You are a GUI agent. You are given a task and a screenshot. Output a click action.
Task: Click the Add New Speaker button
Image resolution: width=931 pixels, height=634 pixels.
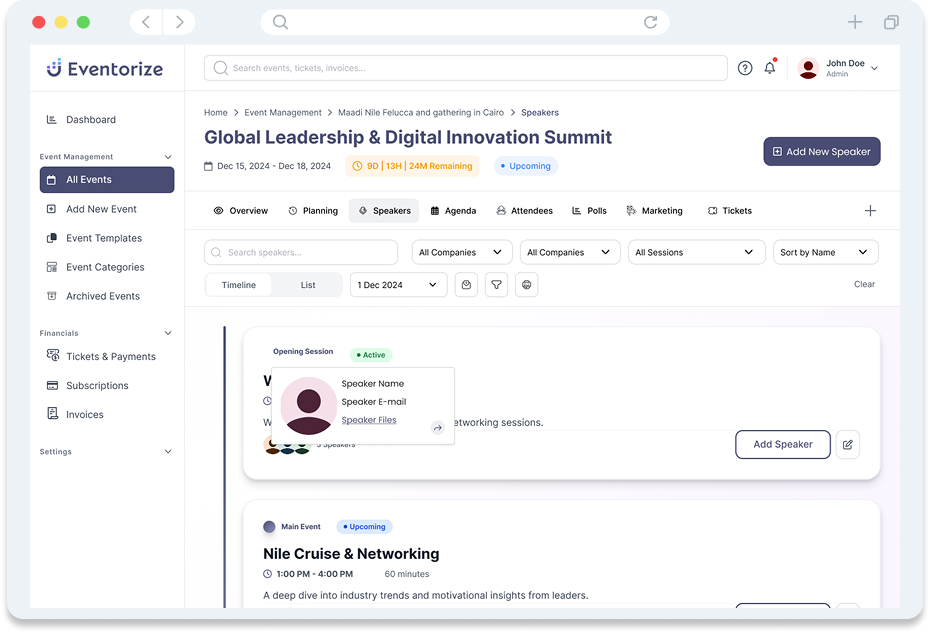821,151
